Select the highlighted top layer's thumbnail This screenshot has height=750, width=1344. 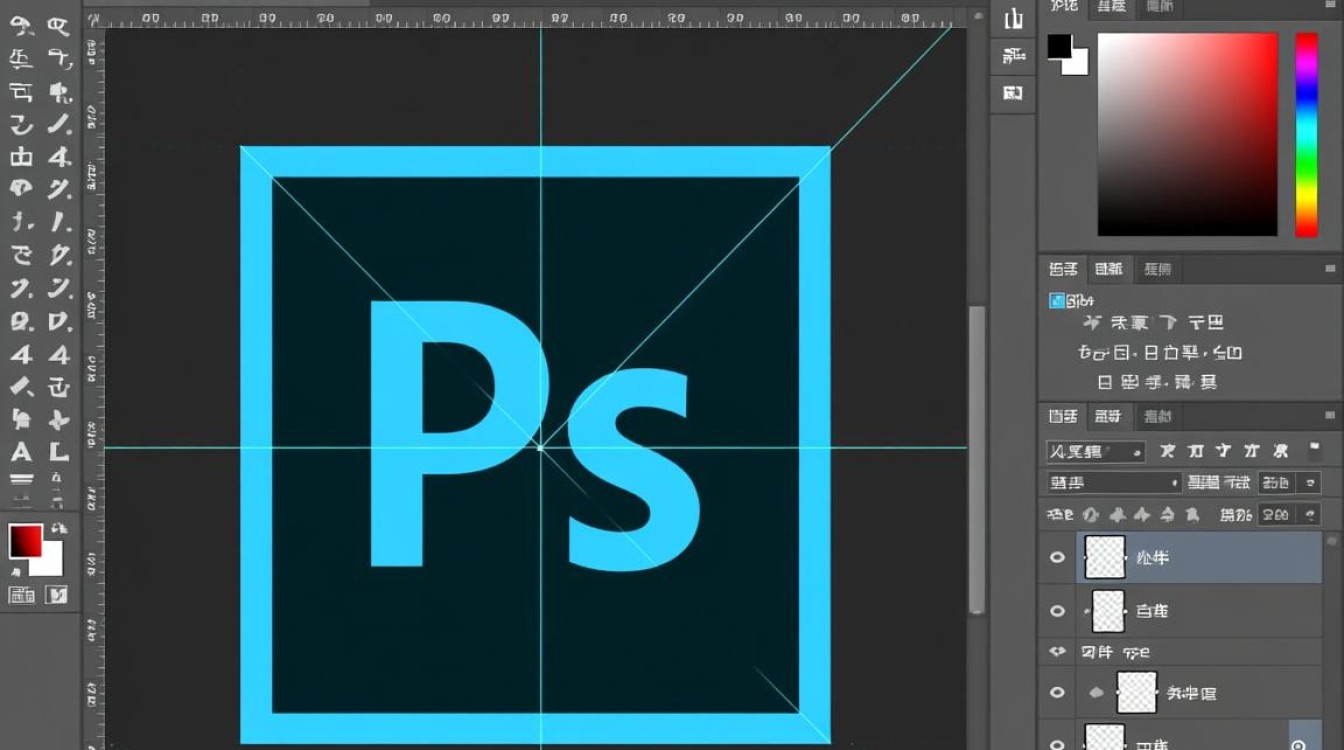pos(1106,557)
